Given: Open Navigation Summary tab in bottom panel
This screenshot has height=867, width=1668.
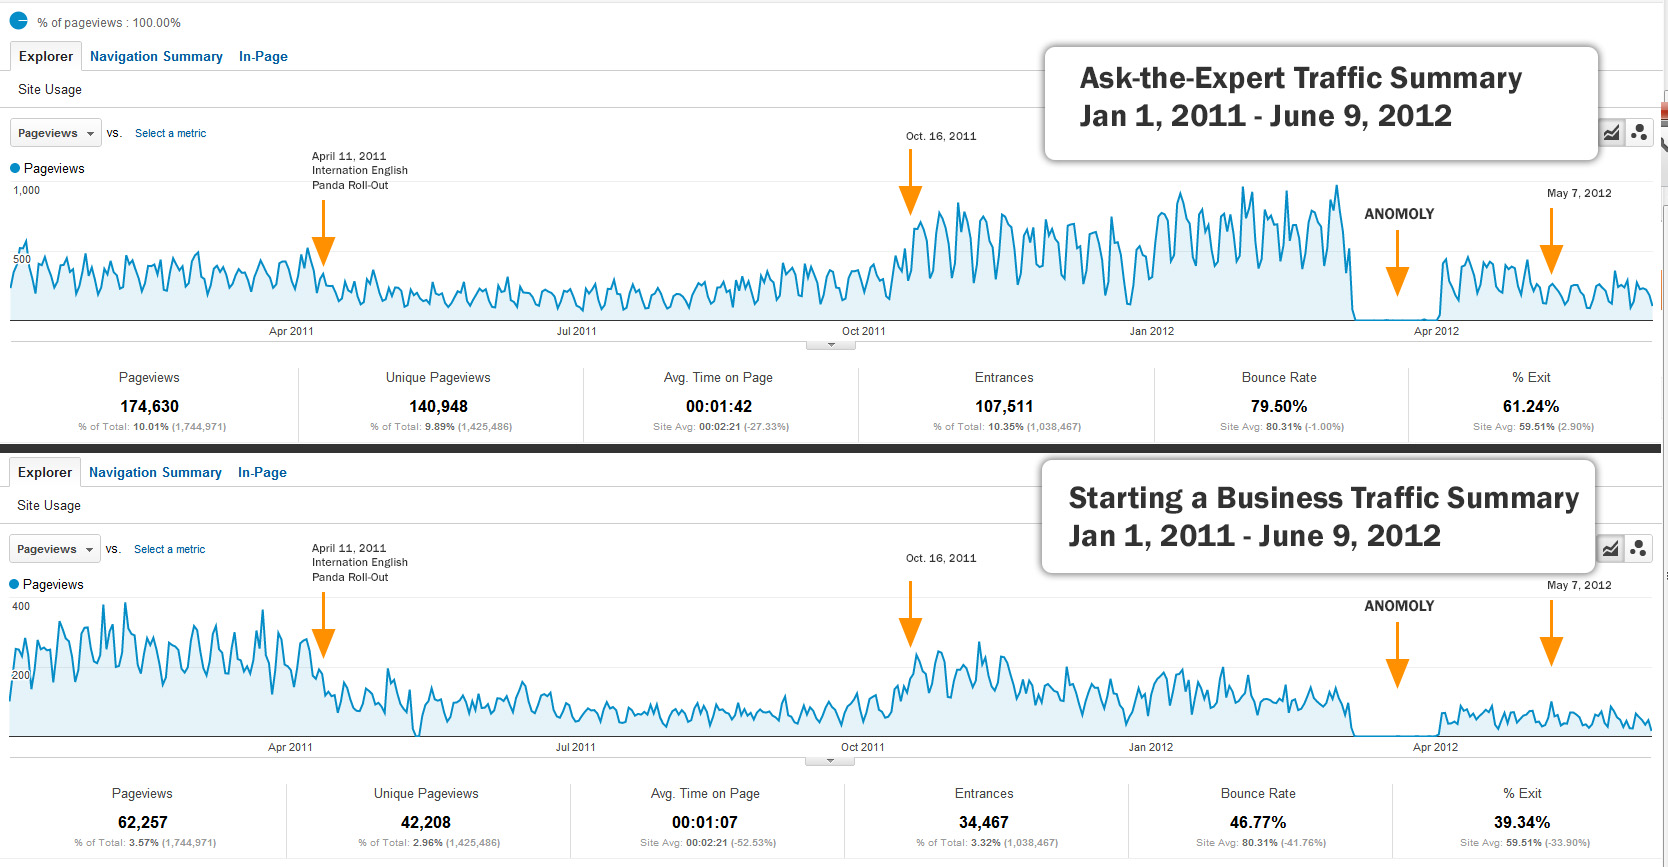Looking at the screenshot, I should tap(155, 472).
